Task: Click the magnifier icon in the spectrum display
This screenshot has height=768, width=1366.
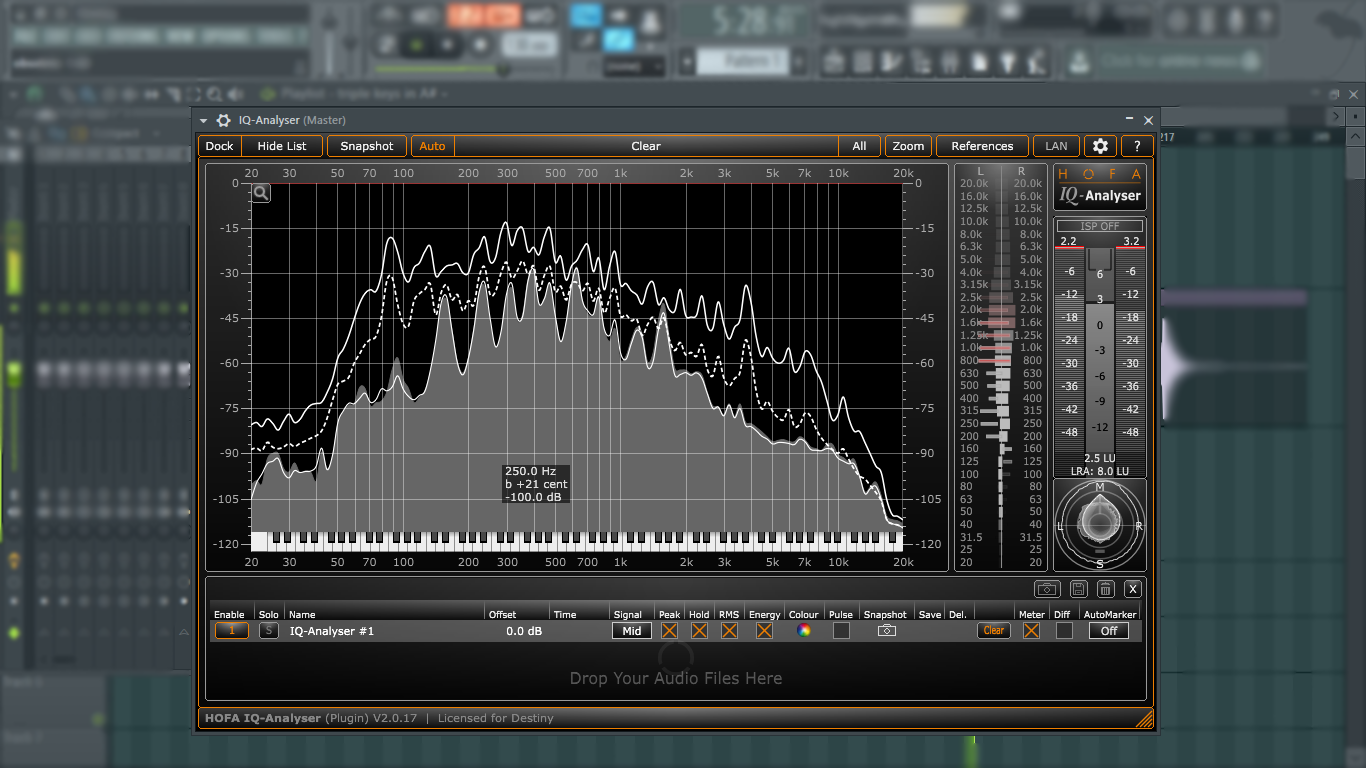Action: click(x=261, y=193)
